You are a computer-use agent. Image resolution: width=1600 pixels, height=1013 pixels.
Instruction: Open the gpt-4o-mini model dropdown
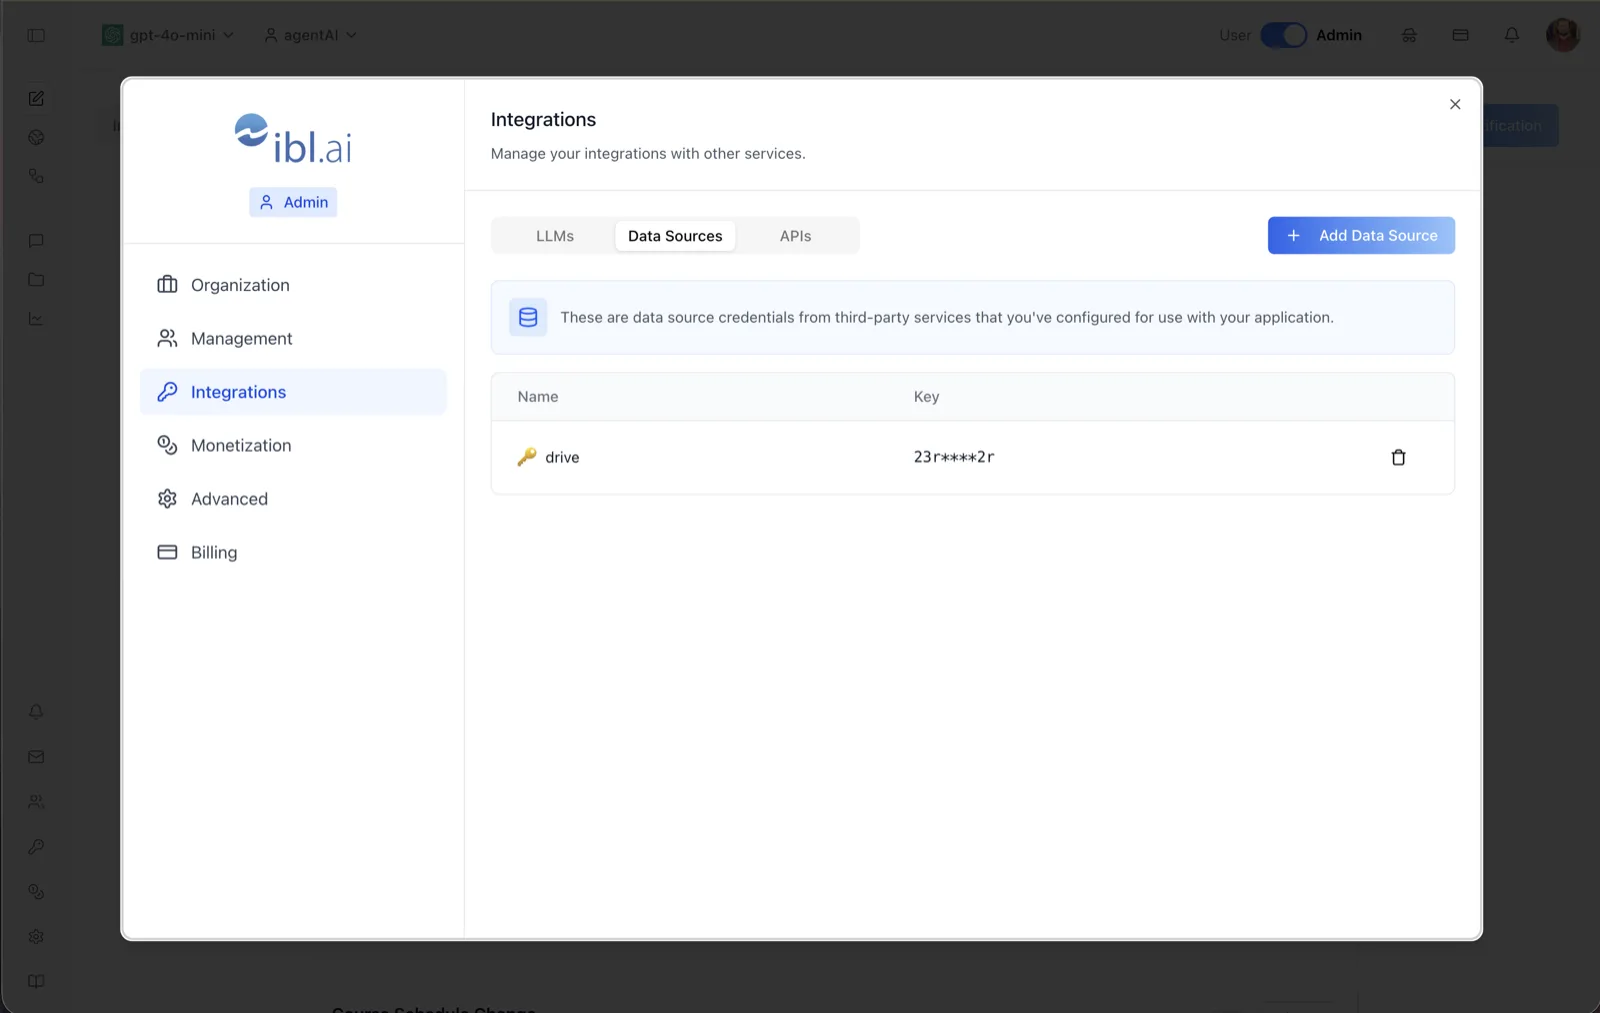pos(168,35)
